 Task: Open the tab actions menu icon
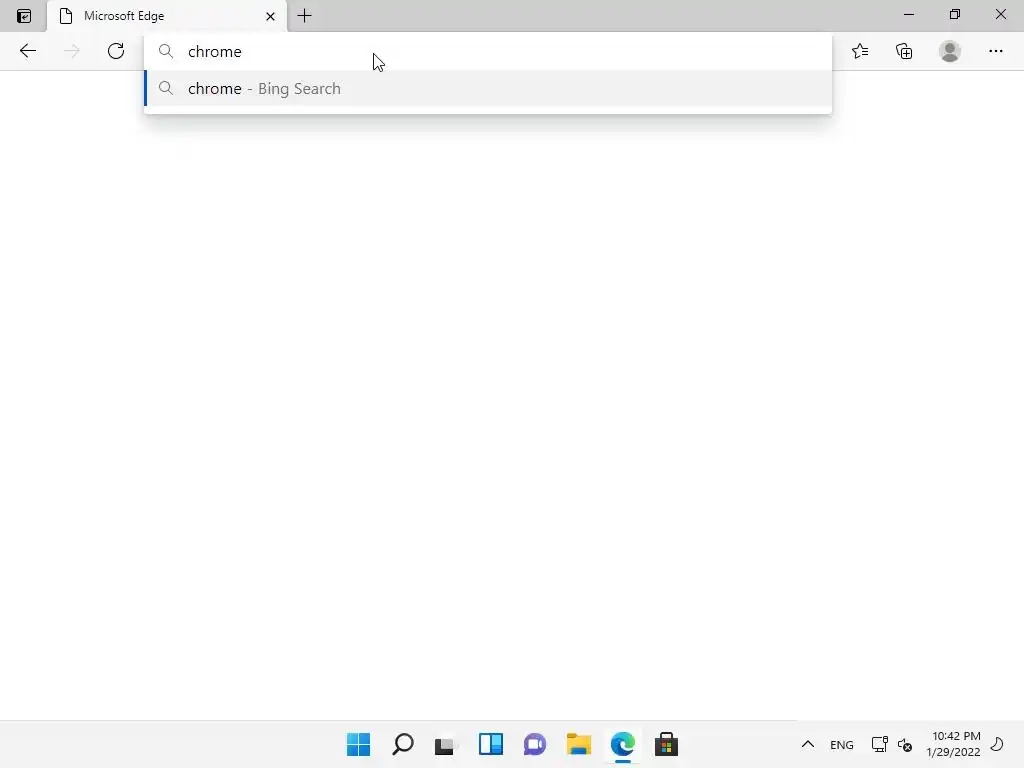pos(24,16)
